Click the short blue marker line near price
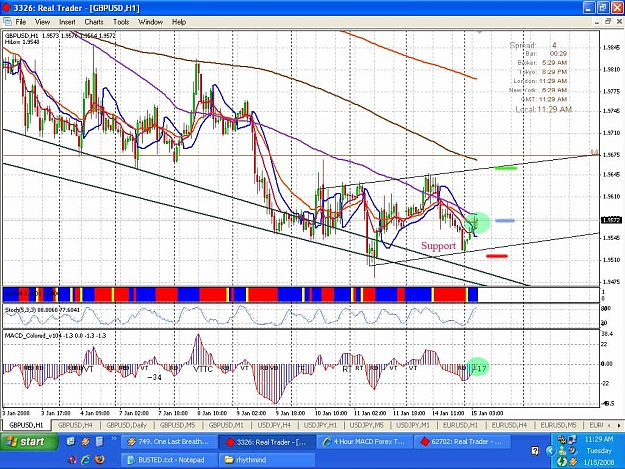This screenshot has width=625, height=469. [x=505, y=220]
